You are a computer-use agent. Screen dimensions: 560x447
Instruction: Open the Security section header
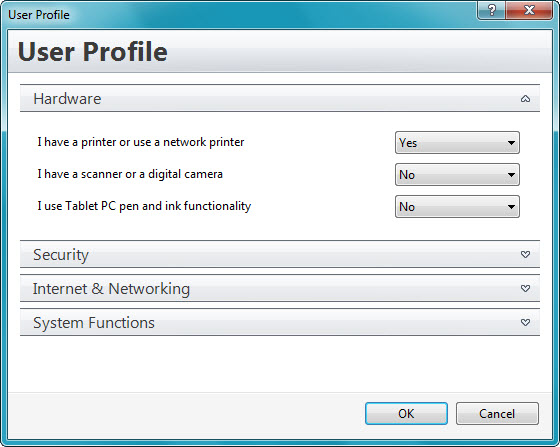[280, 254]
